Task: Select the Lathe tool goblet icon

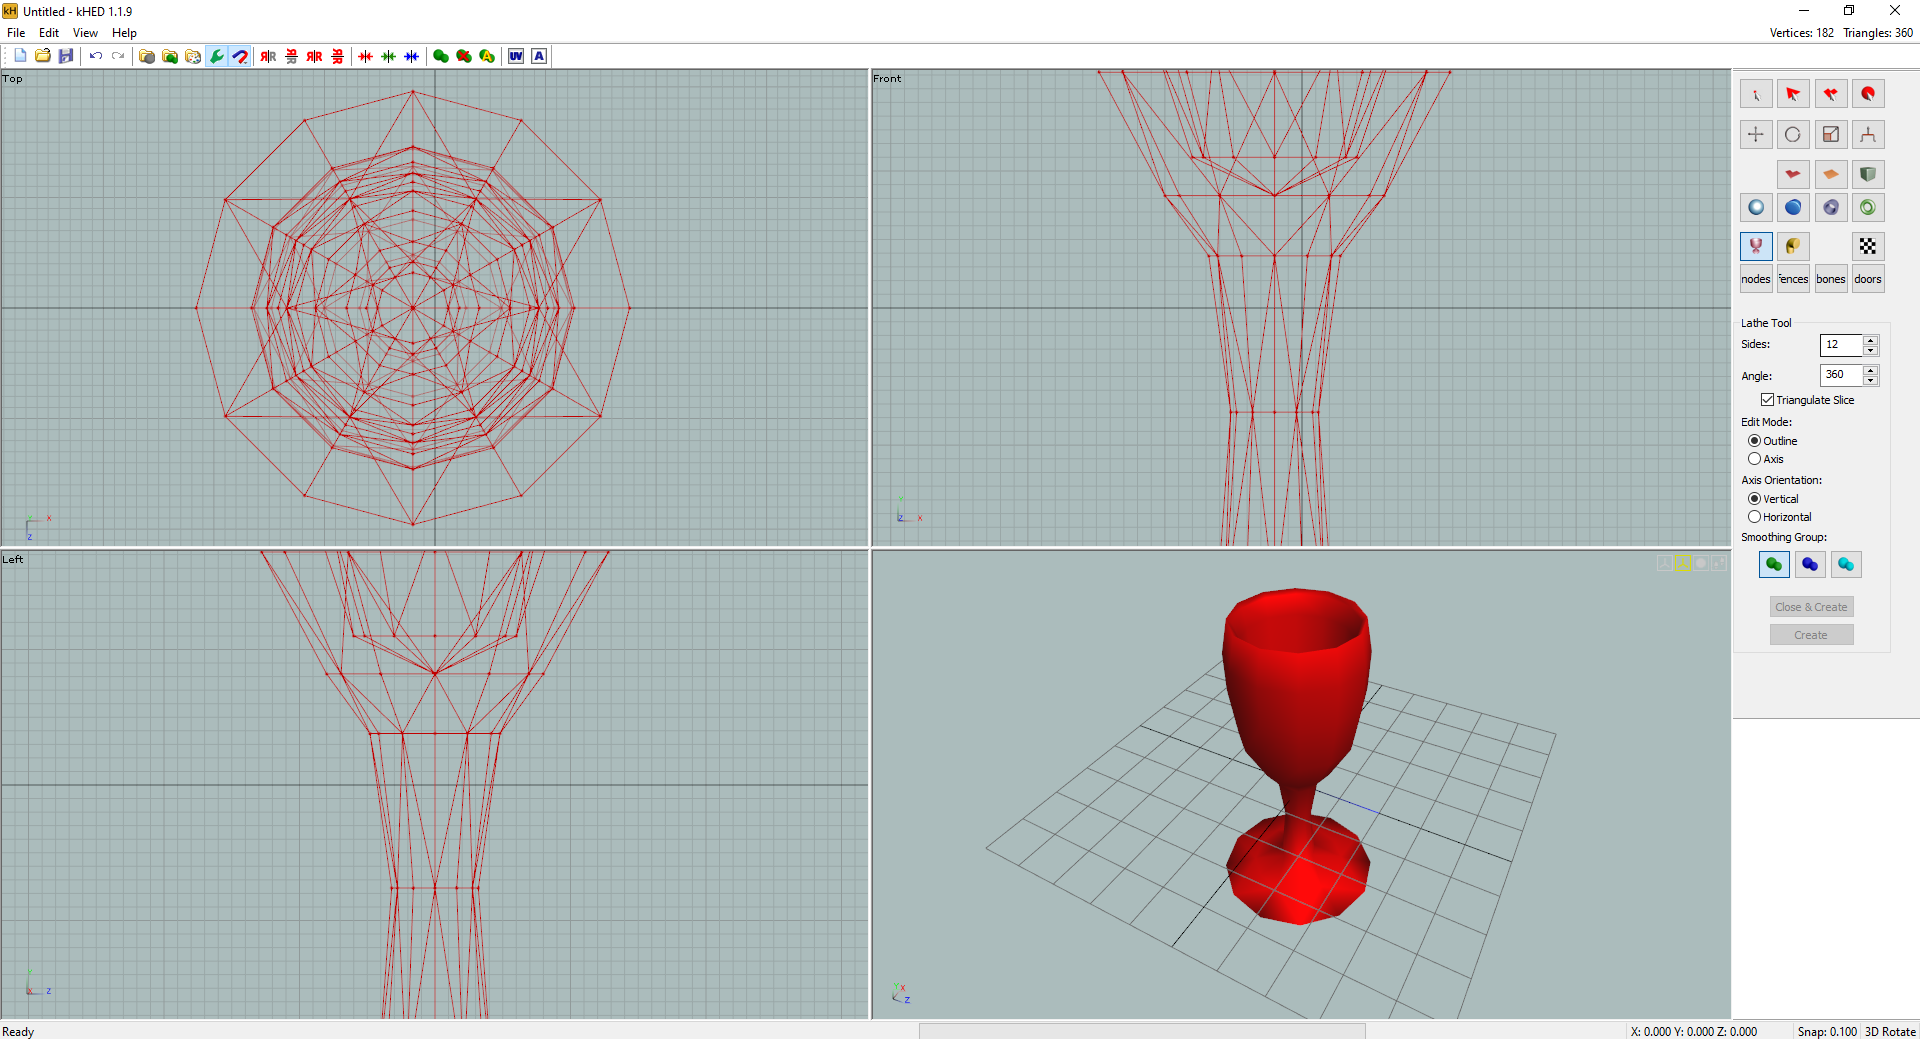Action: pyautogui.click(x=1755, y=246)
